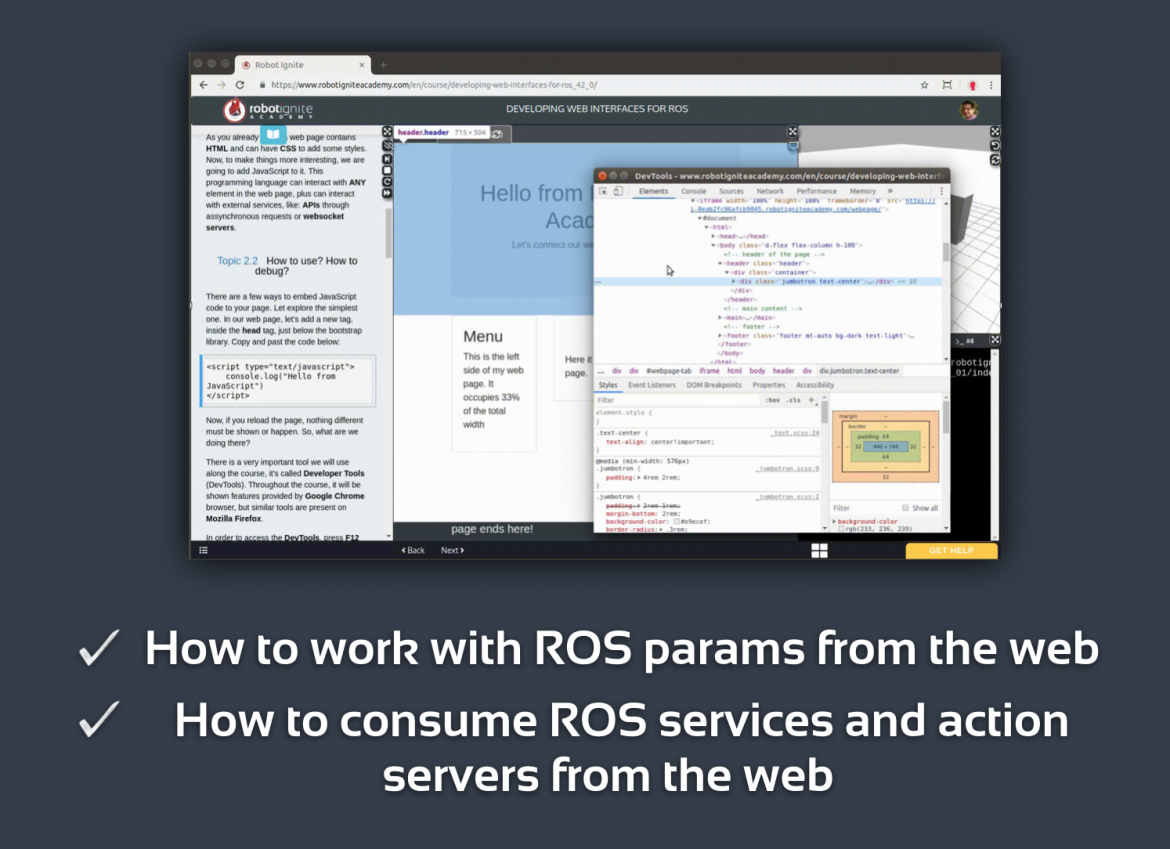Toggle DevTools device toolbar icon

point(618,192)
